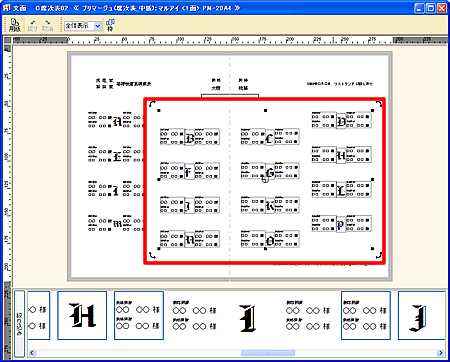This screenshot has height=362, width=450.
Task: Click the large I letter in bottom strip
Action: (248, 318)
